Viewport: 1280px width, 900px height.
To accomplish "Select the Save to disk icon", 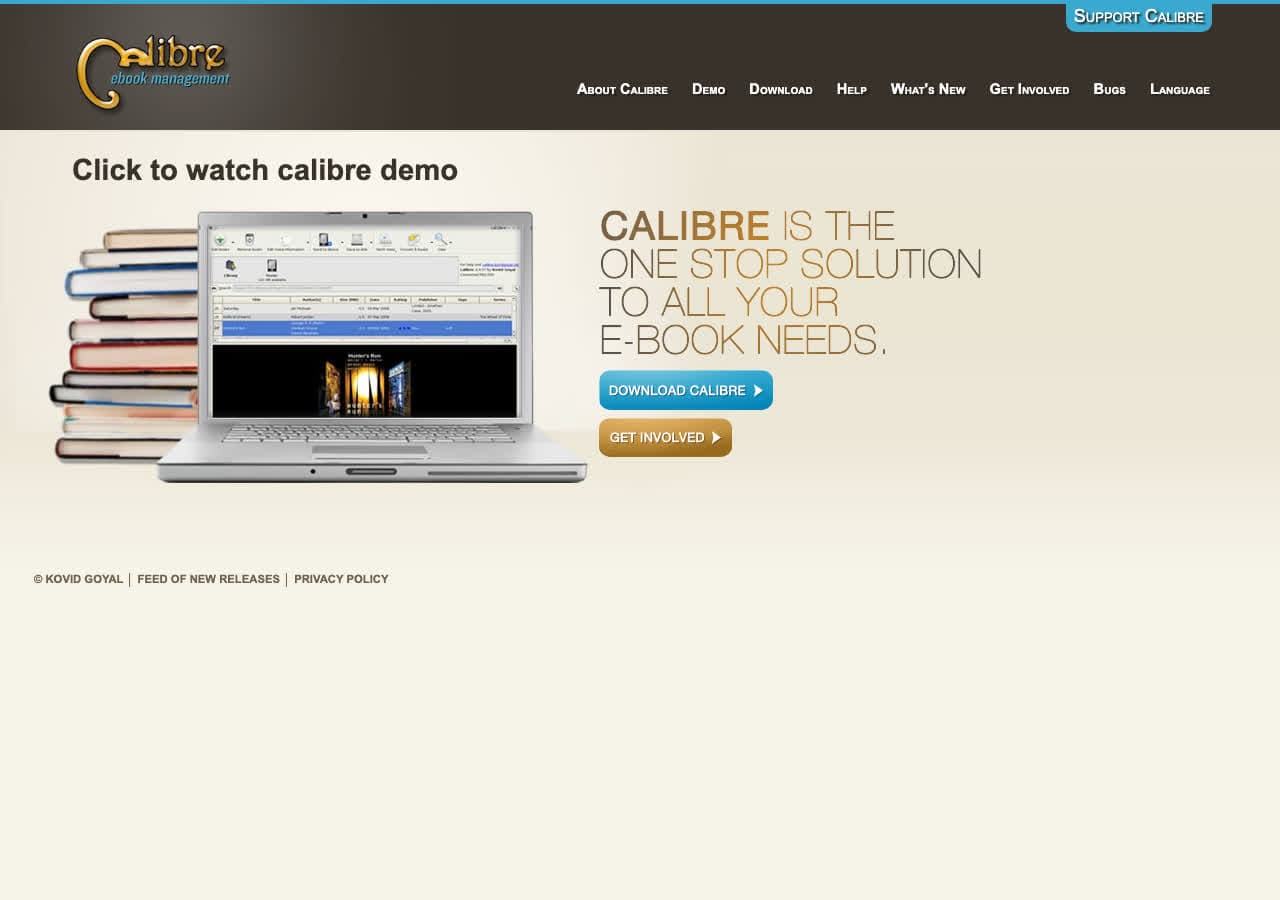I will [356, 240].
